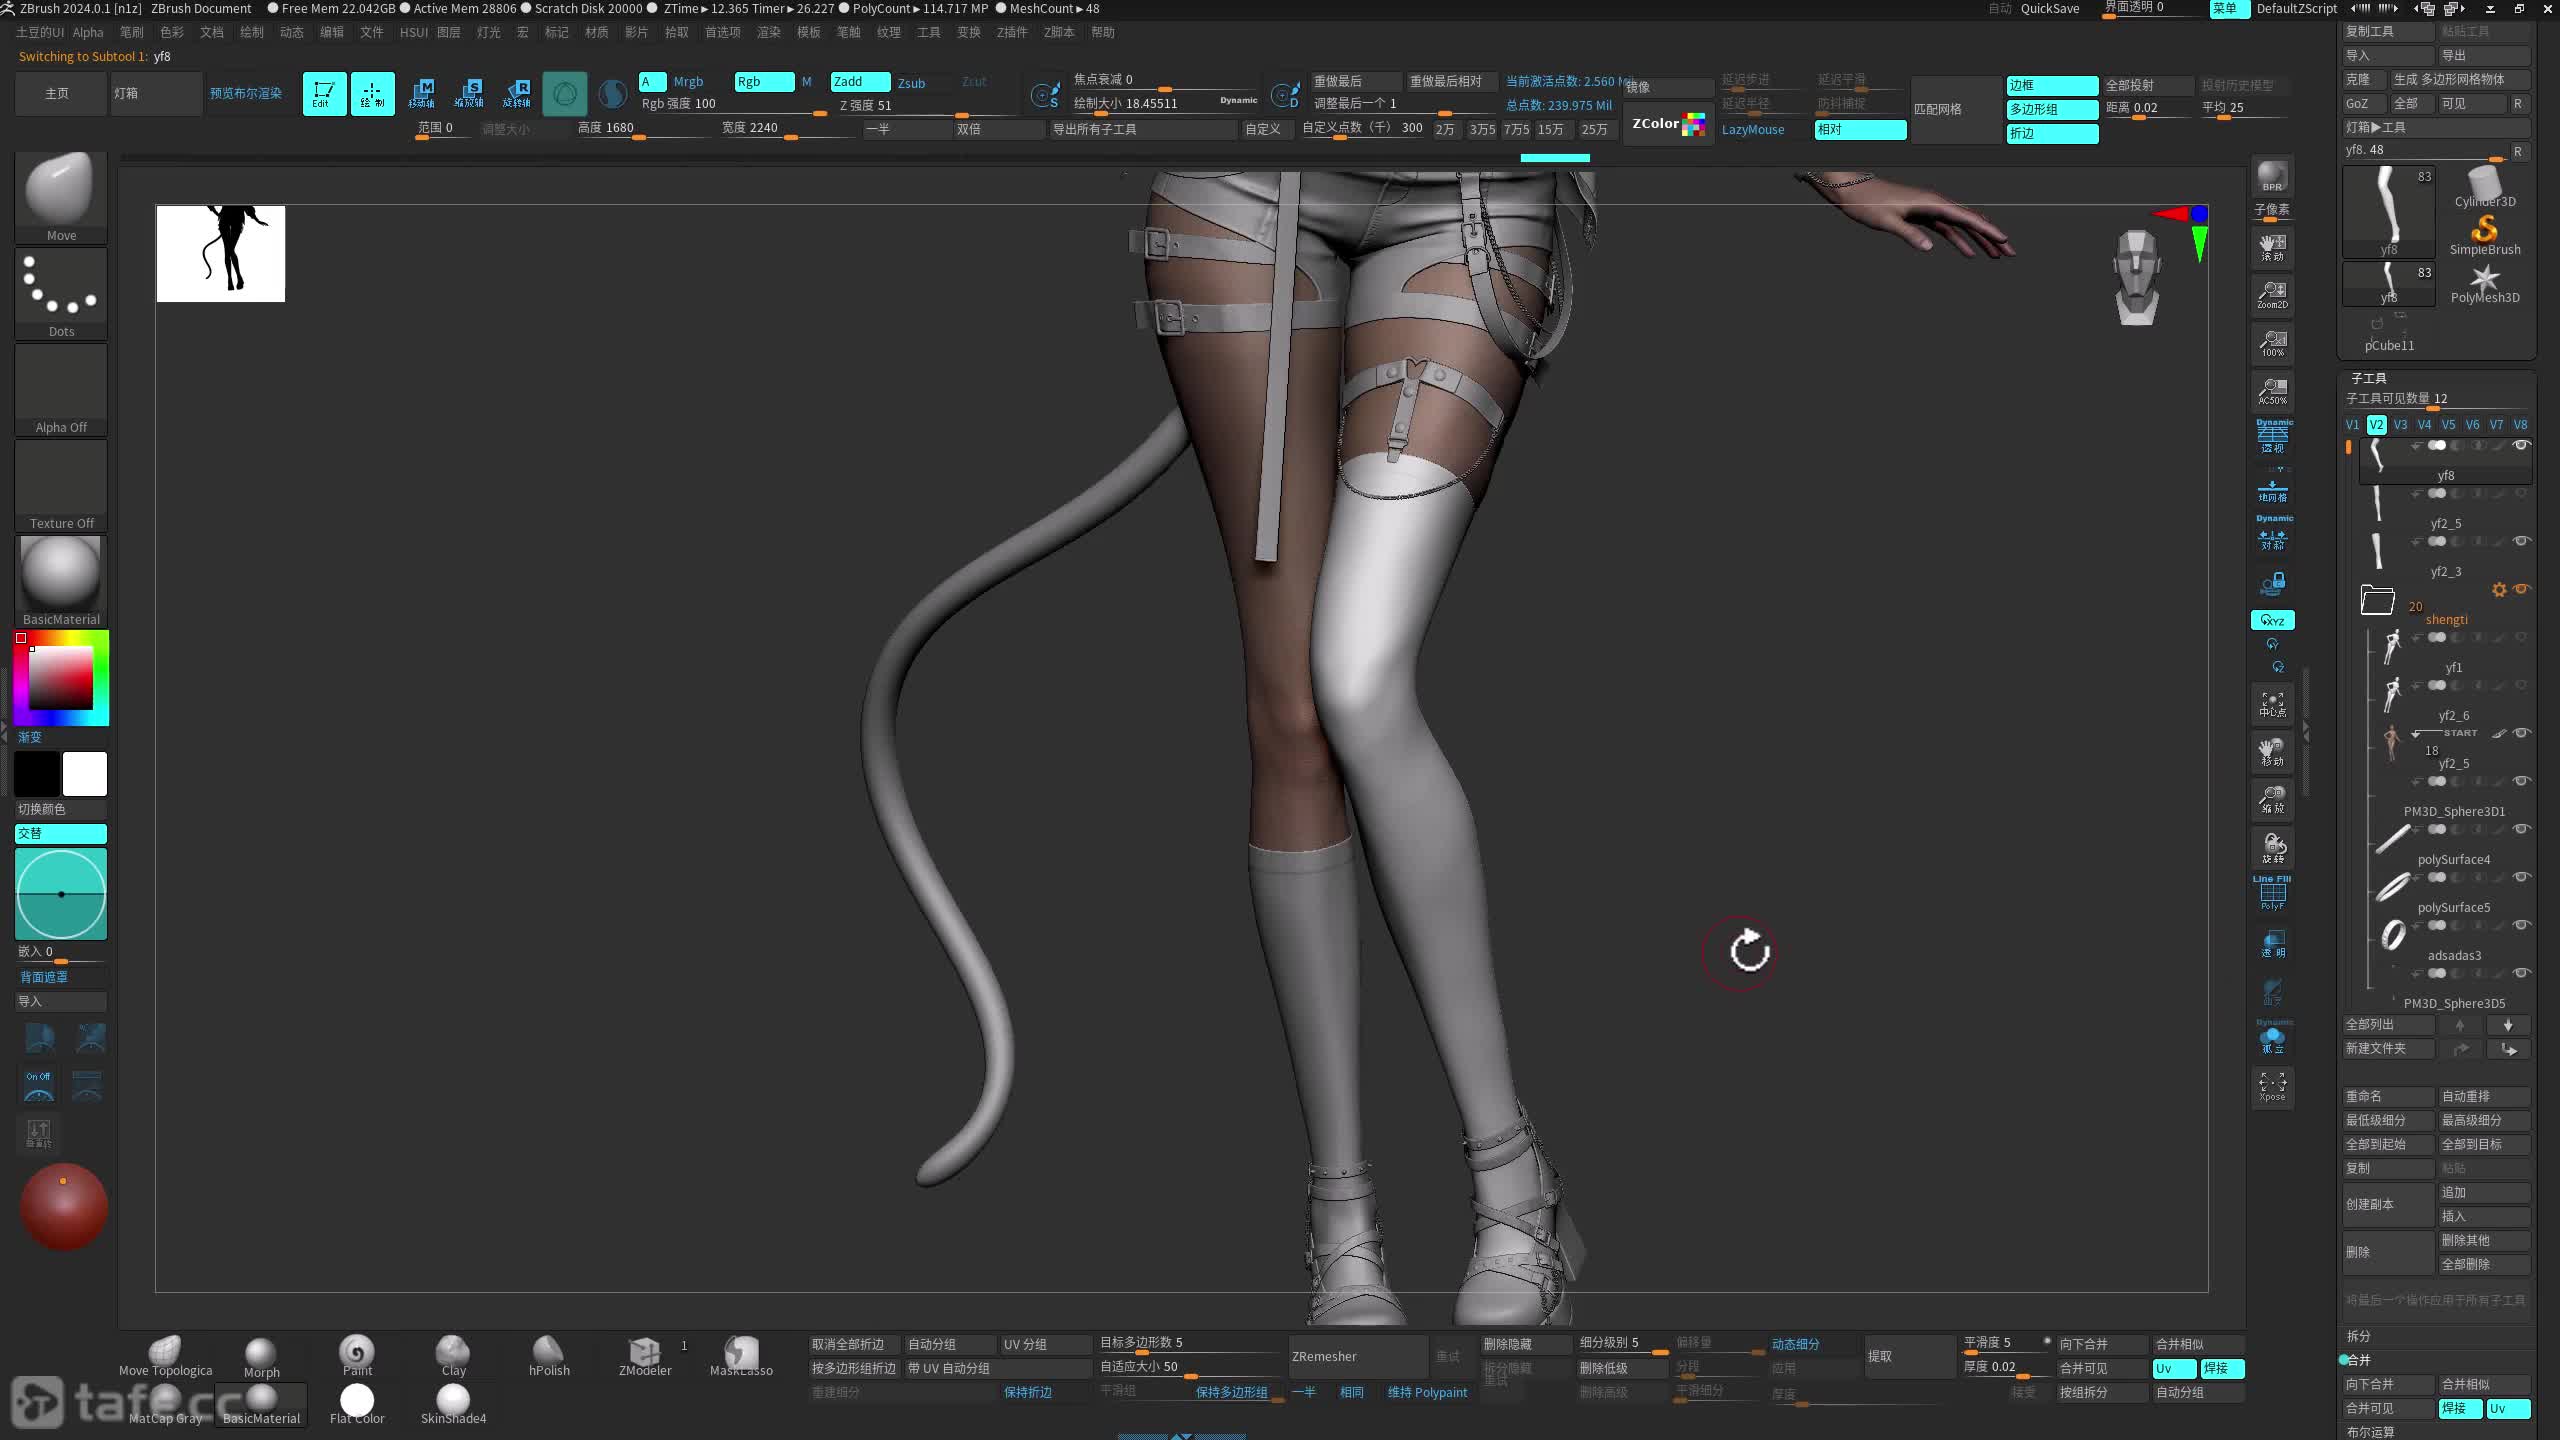Select the 移动轴 move gizmo tool
2560x1440 pixels.
coord(421,94)
